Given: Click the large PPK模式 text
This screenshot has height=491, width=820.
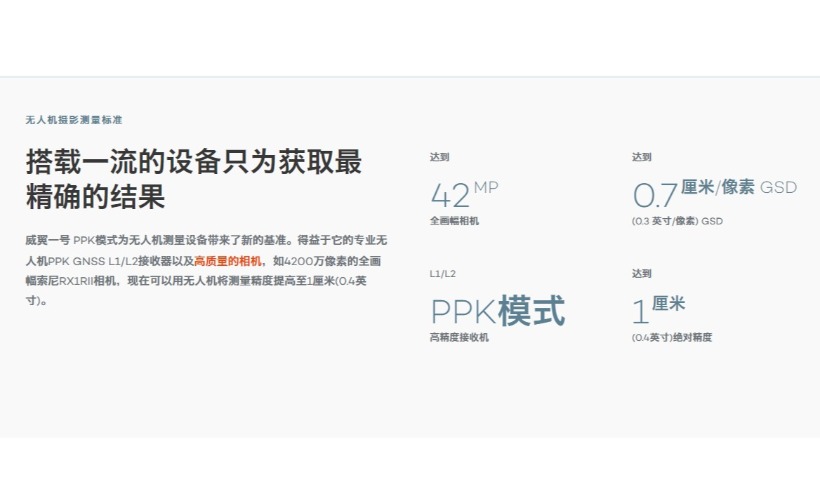Looking at the screenshot, I should tap(497, 311).
